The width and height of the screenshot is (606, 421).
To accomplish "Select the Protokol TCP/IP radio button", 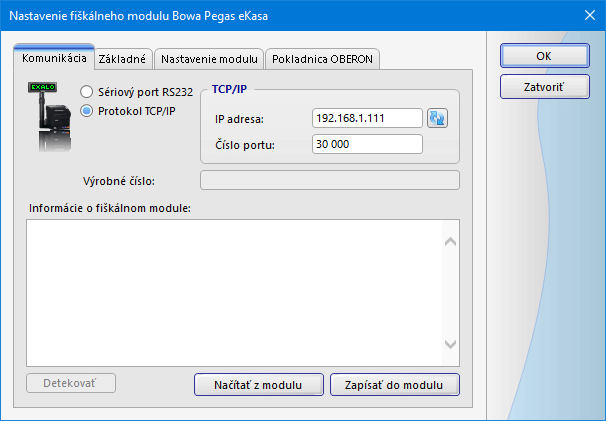I will (86, 111).
